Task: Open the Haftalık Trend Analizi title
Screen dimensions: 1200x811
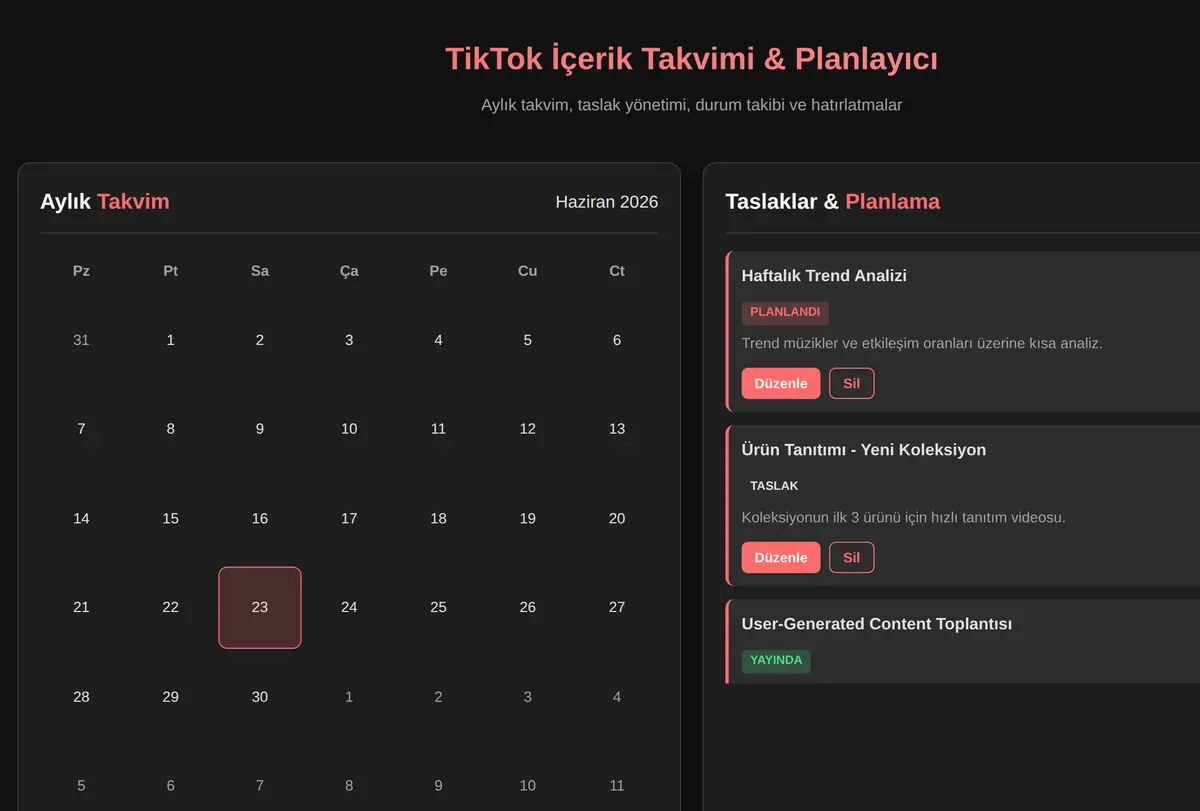Action: [824, 276]
